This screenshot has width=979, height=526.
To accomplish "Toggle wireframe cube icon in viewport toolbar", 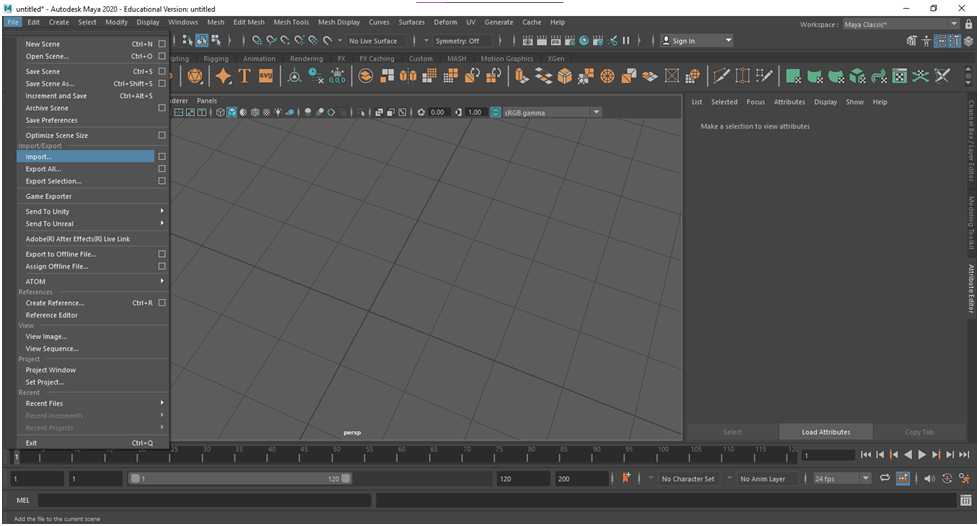I will click(220, 112).
